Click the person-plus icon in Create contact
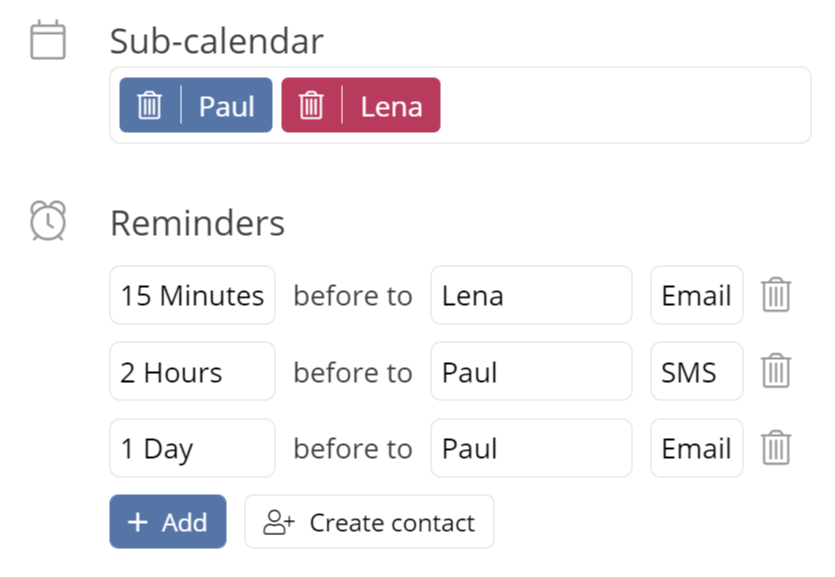Screen dimensions: 835x577 [279, 522]
